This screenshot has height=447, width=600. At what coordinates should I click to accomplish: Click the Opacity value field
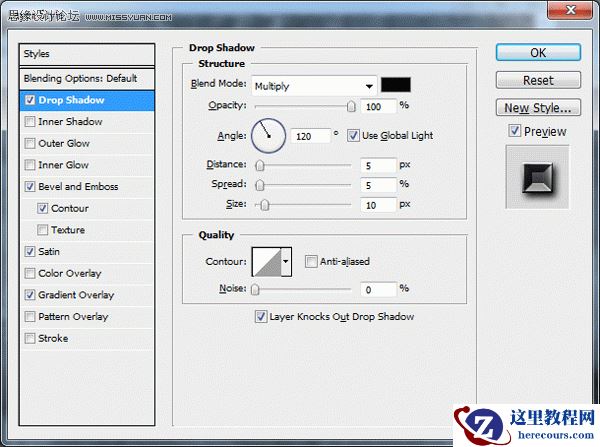click(378, 106)
